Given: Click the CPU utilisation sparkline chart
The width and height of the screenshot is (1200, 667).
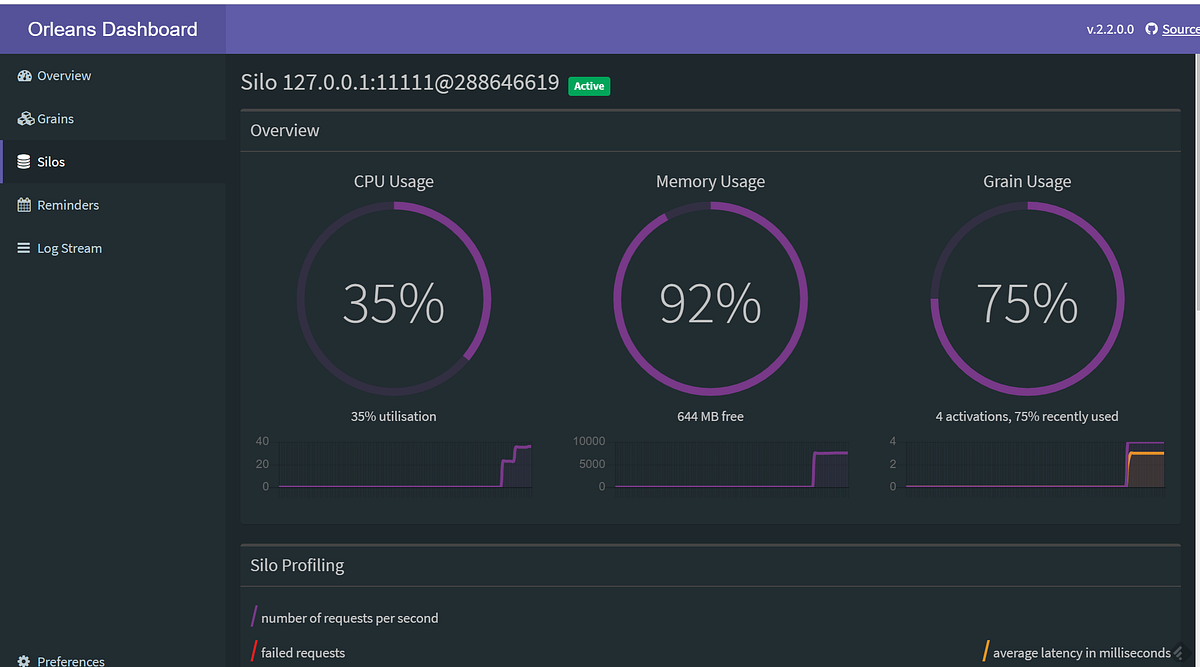Looking at the screenshot, I should (x=405, y=463).
